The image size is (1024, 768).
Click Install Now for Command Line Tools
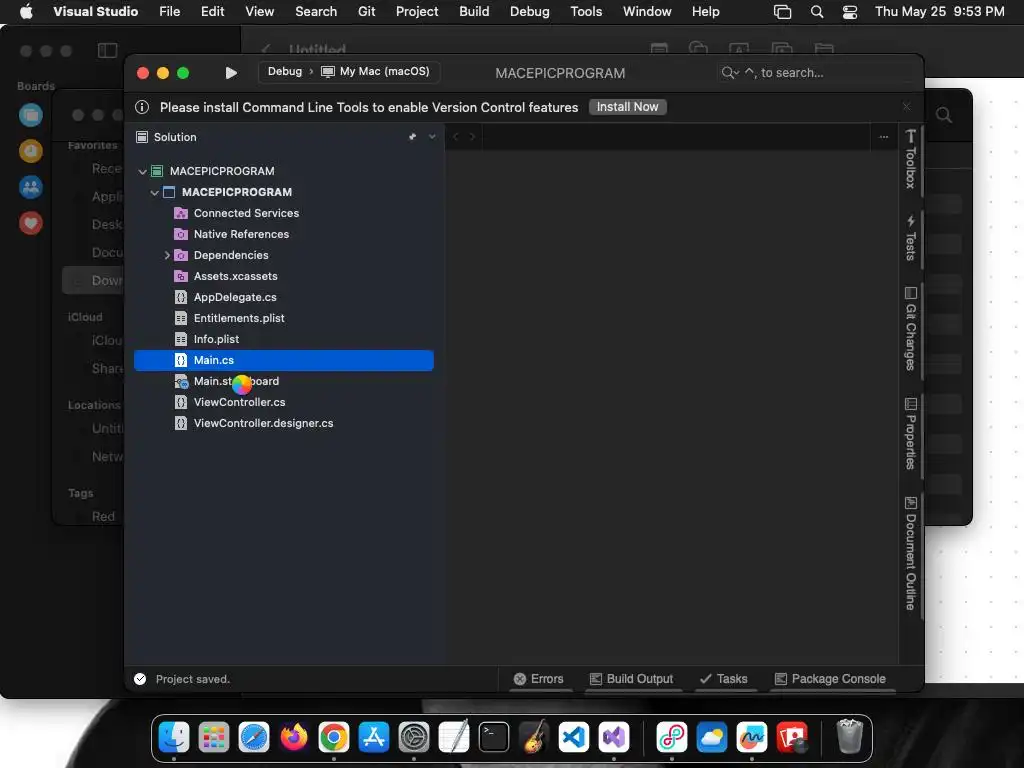click(x=628, y=107)
